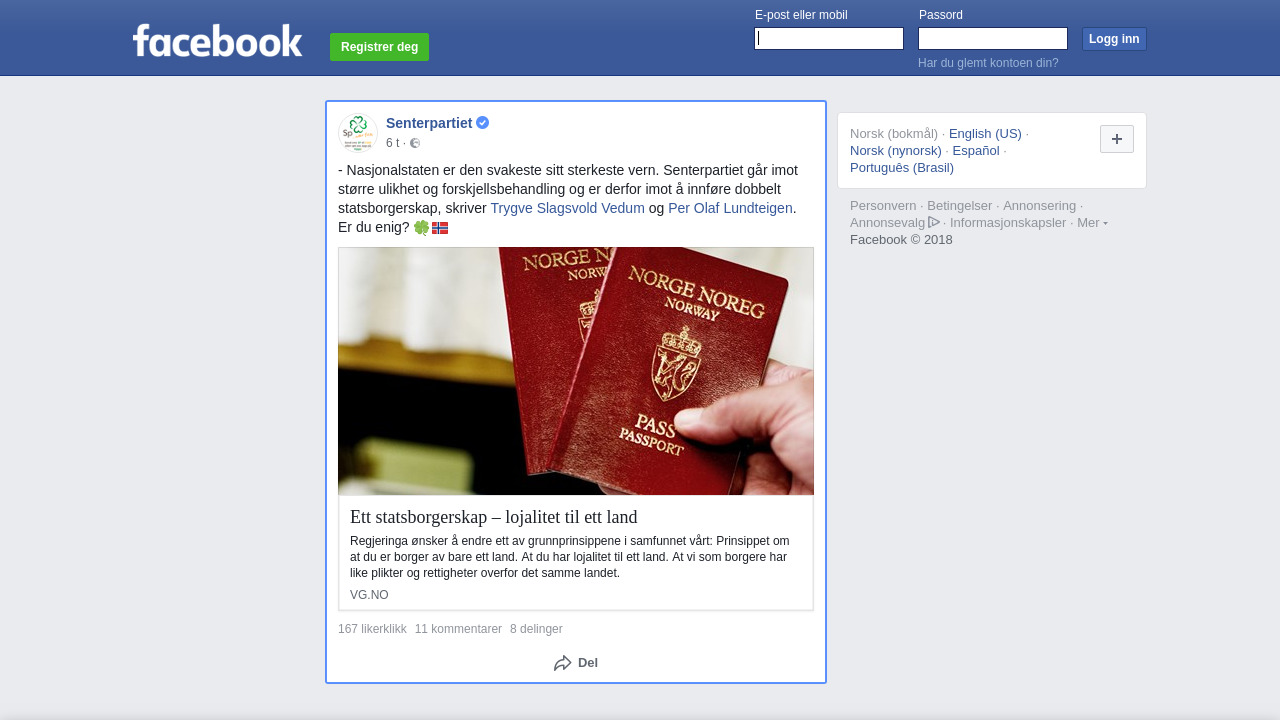1280x720 pixels.
Task: Open Per Olaf Lundteigen profile link
Action: point(730,208)
